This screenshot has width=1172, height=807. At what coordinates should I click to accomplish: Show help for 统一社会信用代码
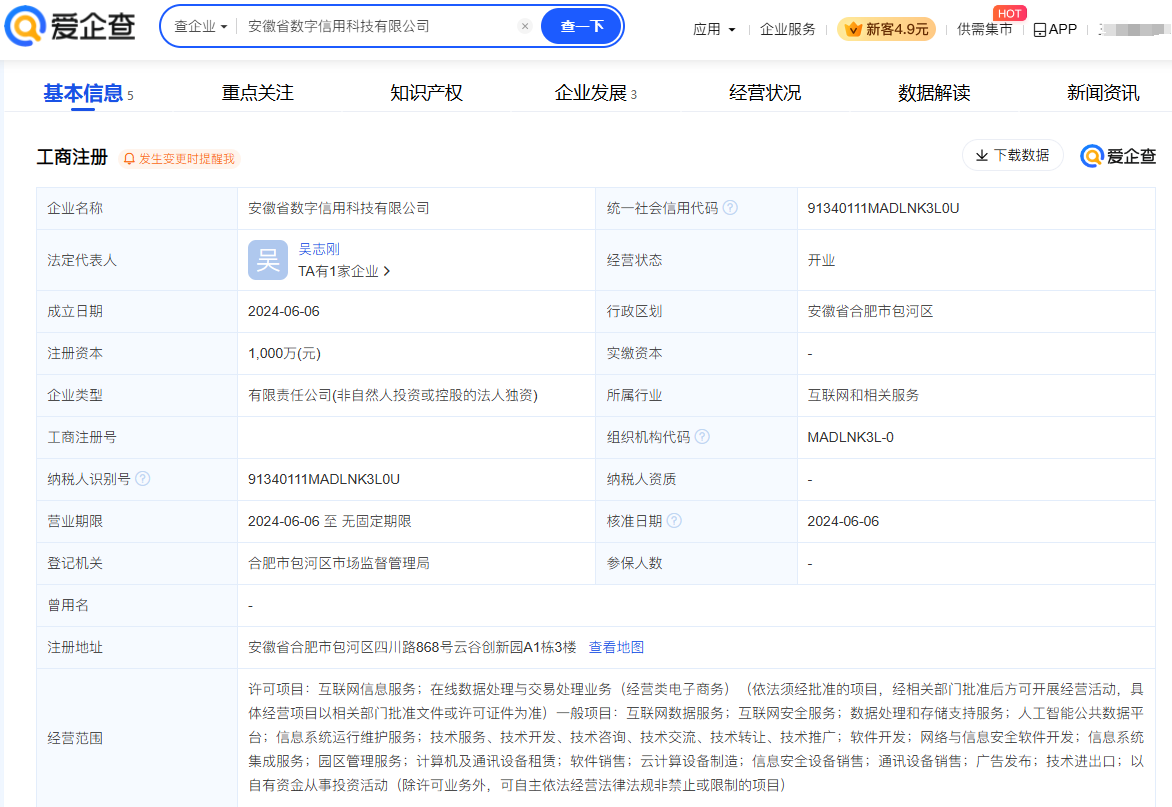tap(730, 208)
